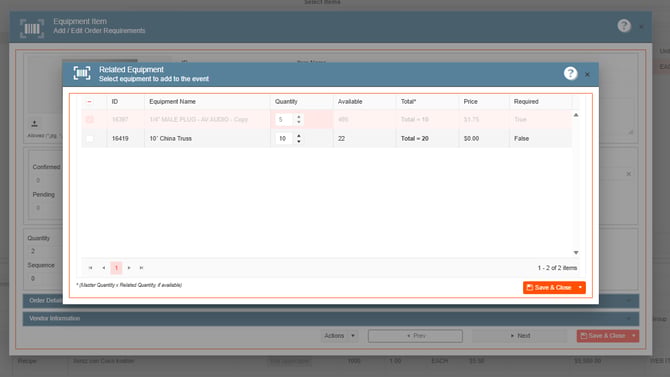Go to the previous page of results
The width and height of the screenshot is (670, 377).
tap(103, 268)
